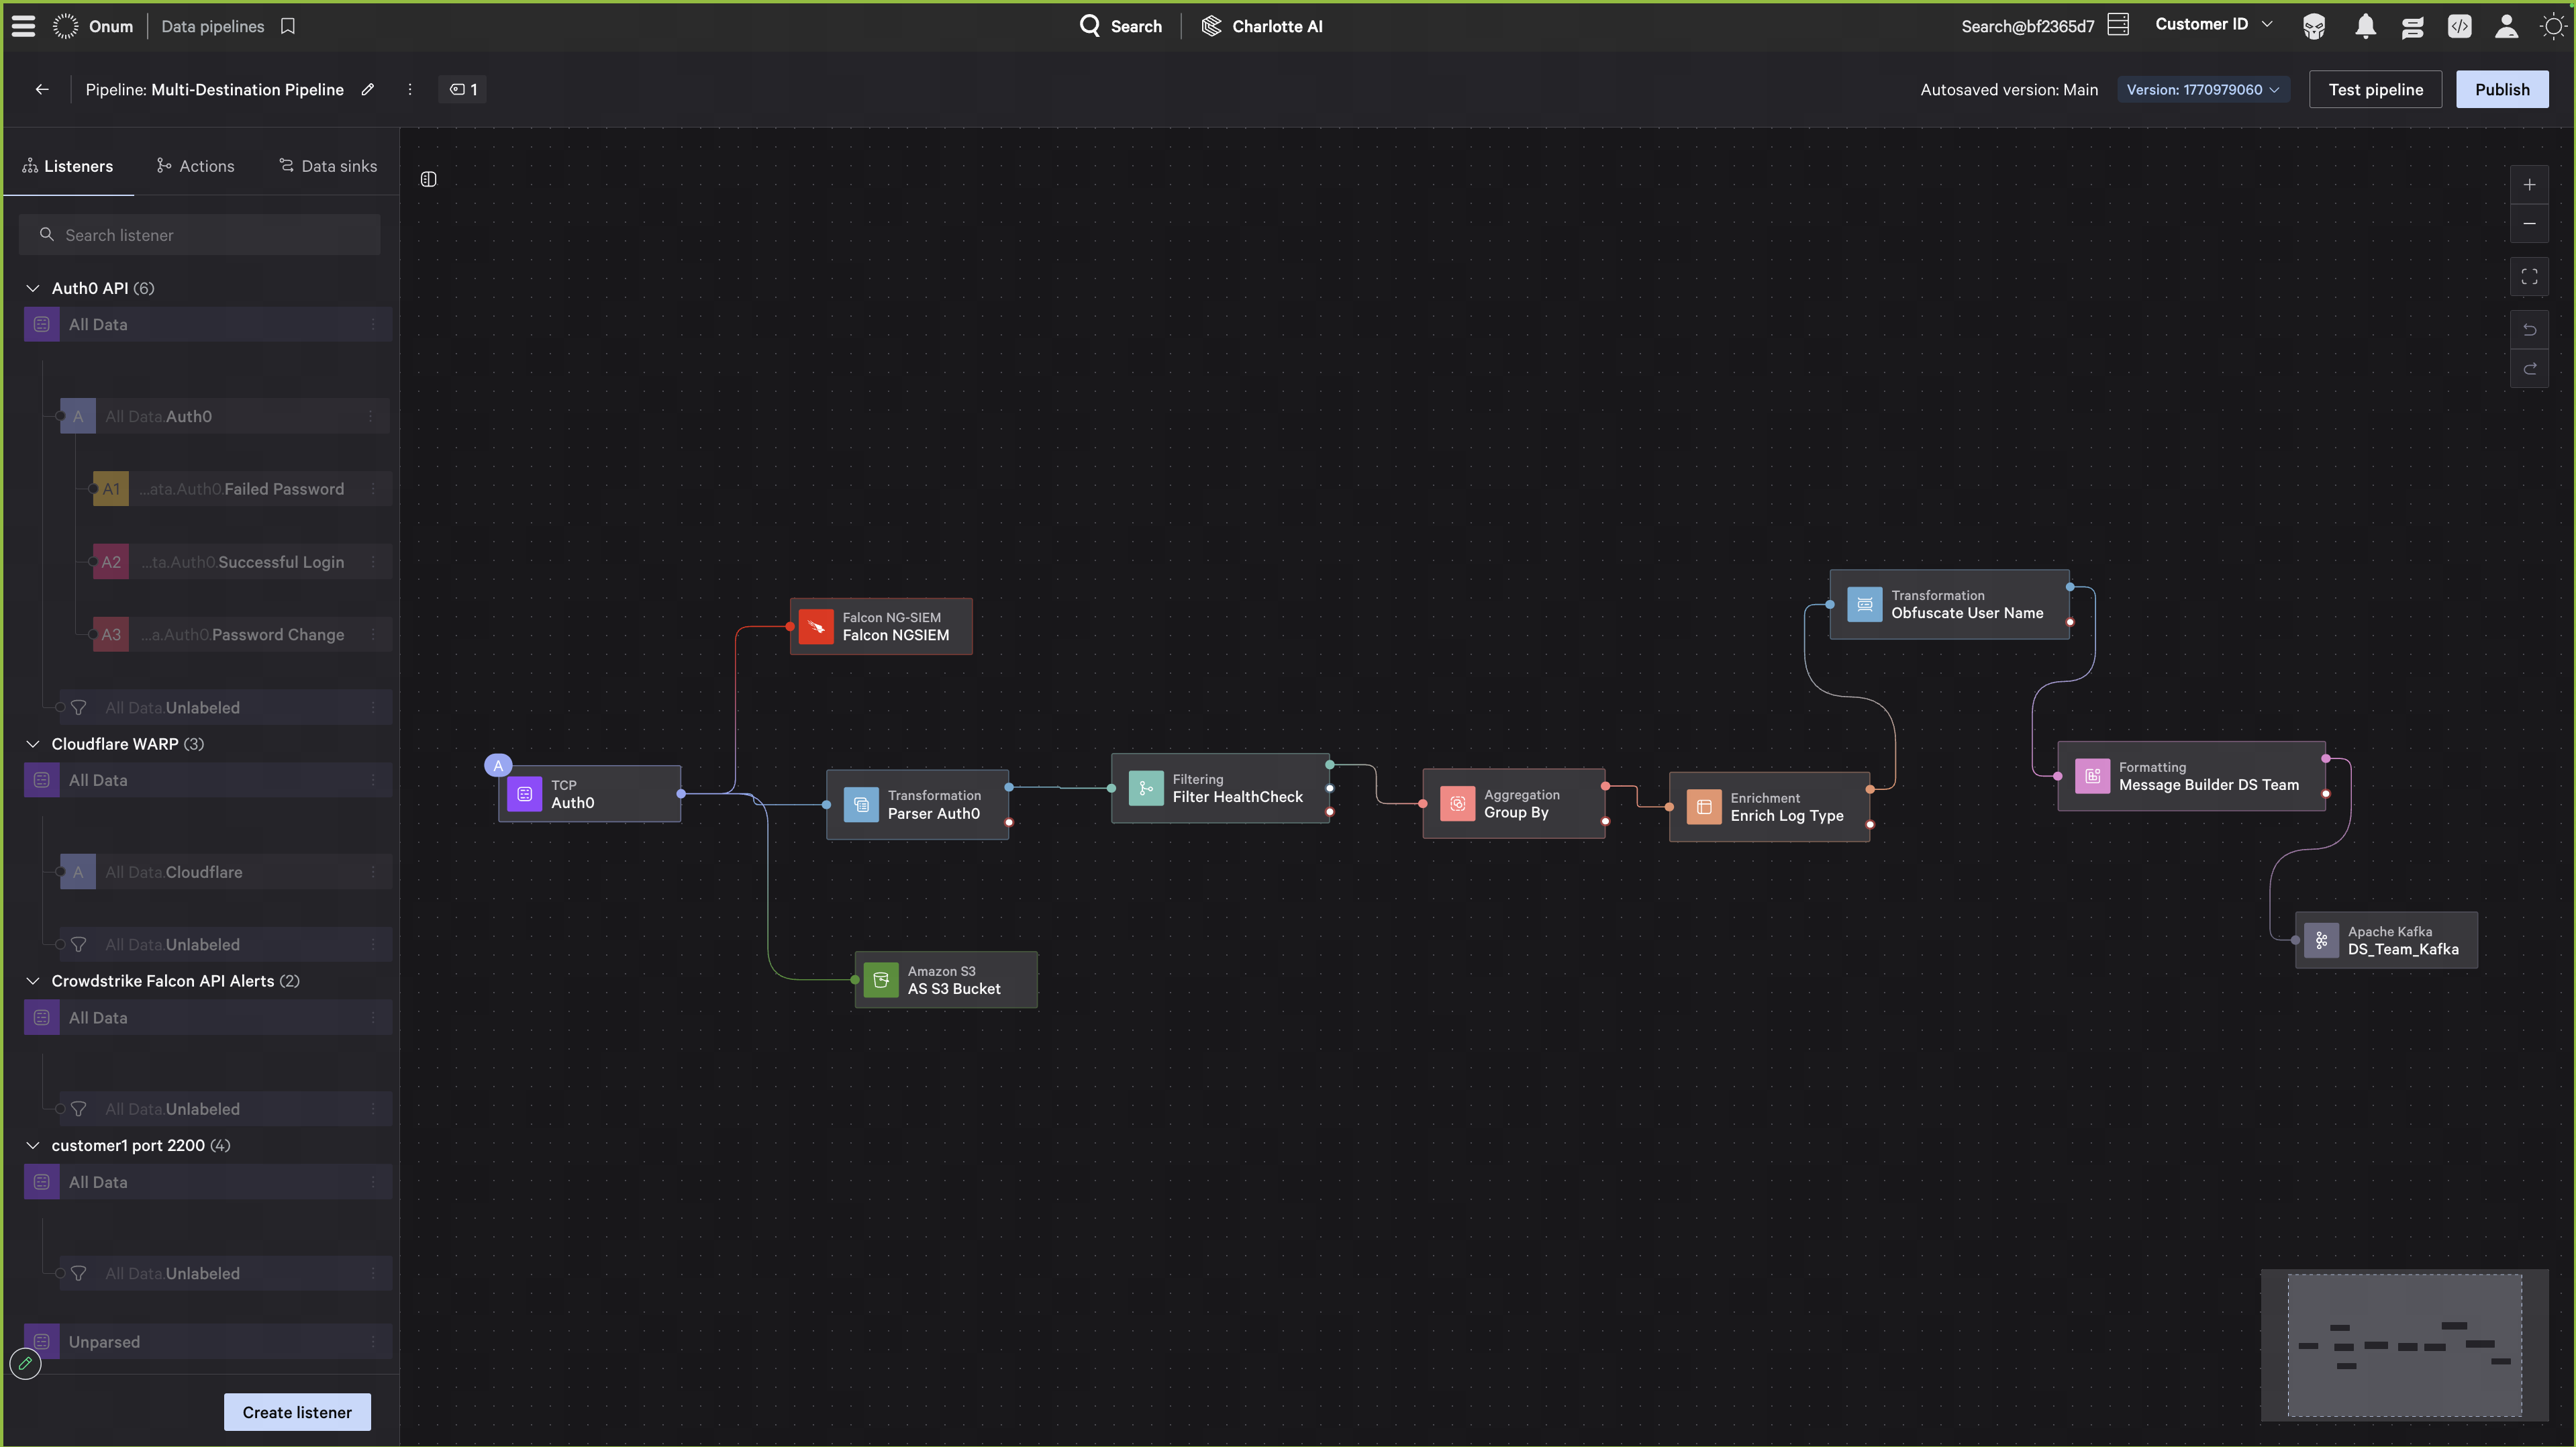This screenshot has width=2576, height=1447.
Task: Collapse the Cloudflare WARP group
Action: point(33,744)
